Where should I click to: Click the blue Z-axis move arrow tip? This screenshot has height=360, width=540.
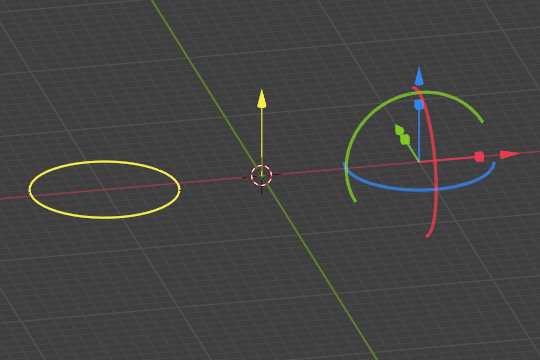coord(419,76)
